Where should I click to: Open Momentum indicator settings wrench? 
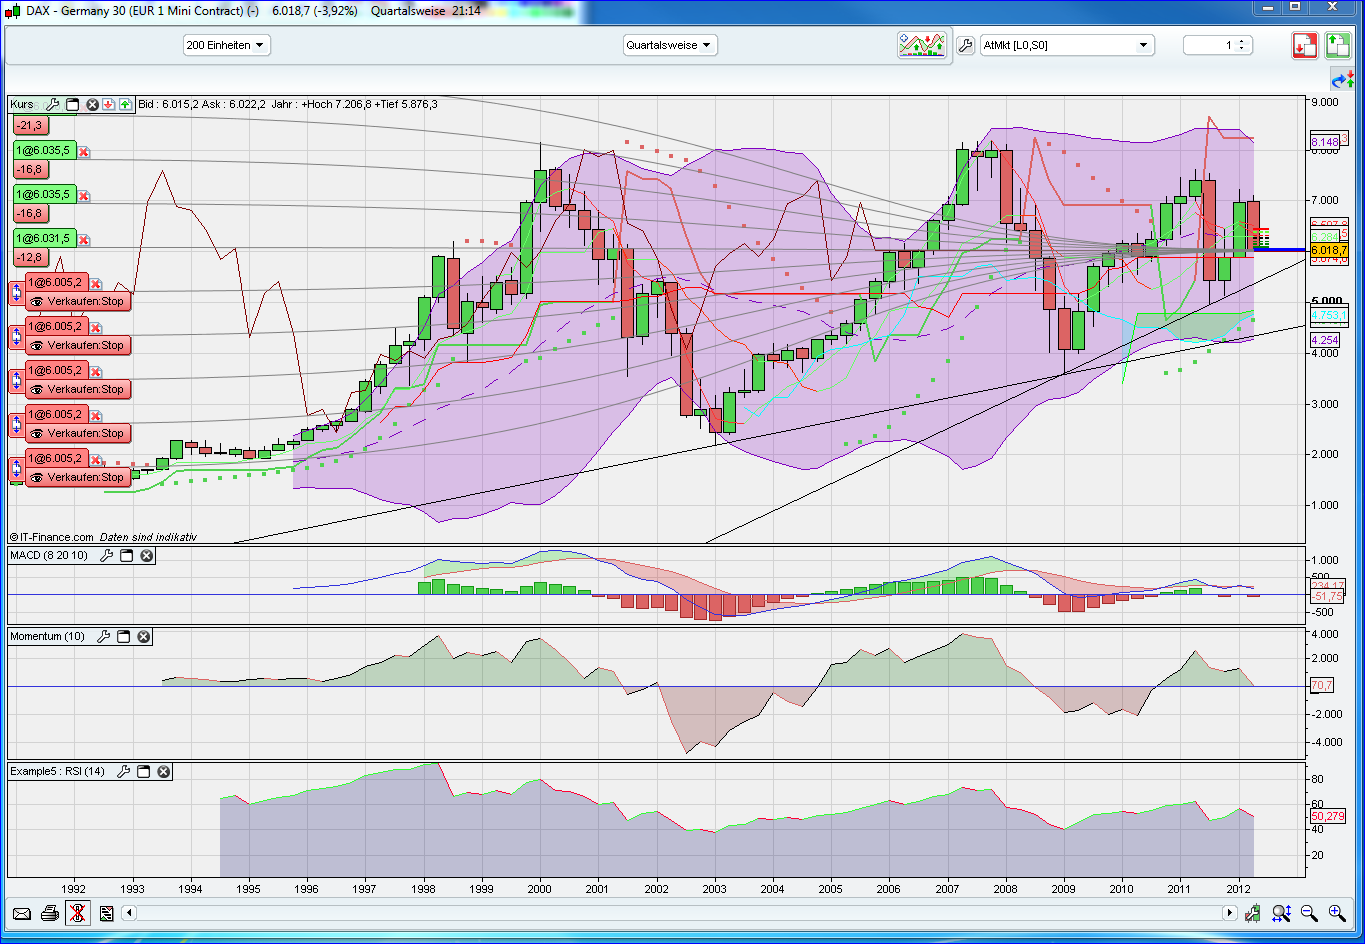104,636
